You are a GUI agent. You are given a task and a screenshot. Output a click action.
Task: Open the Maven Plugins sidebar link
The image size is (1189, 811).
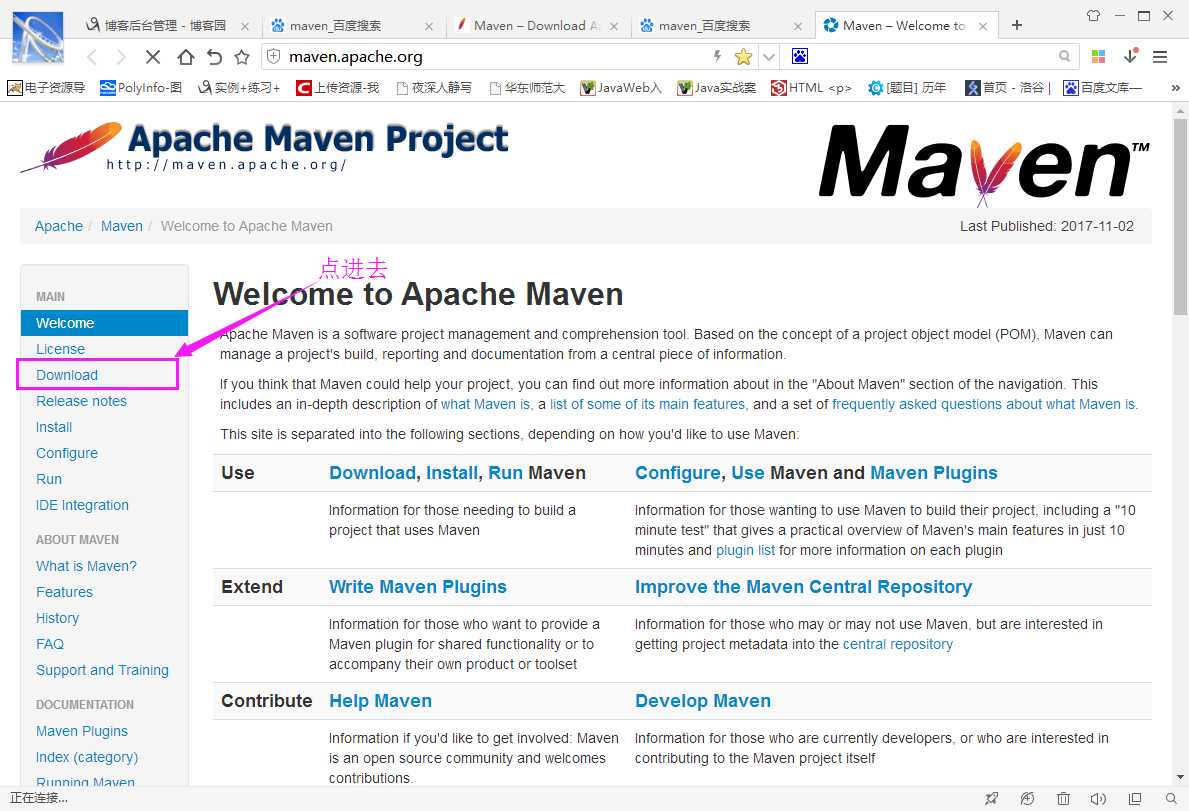click(x=82, y=731)
